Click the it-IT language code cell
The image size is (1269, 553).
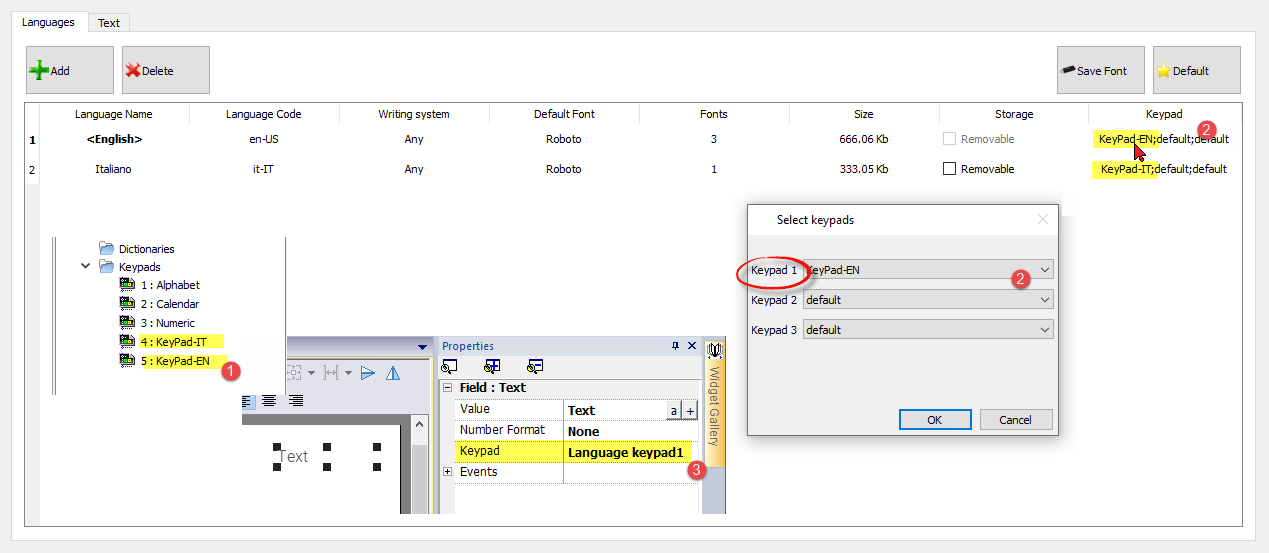[x=263, y=169]
